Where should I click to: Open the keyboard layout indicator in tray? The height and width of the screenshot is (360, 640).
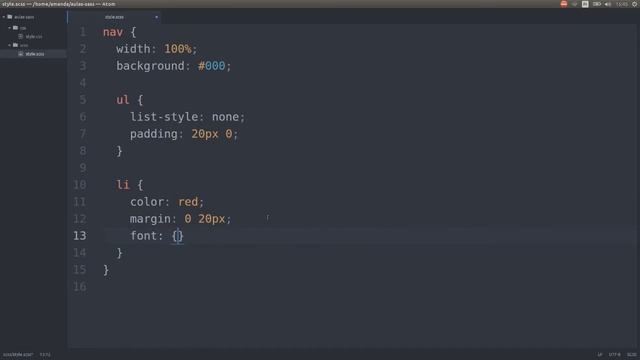point(585,4)
